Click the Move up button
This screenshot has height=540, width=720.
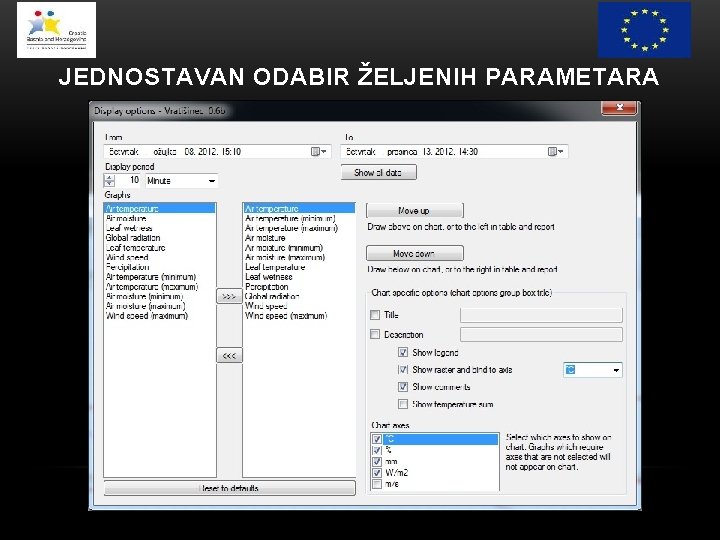[x=415, y=211]
